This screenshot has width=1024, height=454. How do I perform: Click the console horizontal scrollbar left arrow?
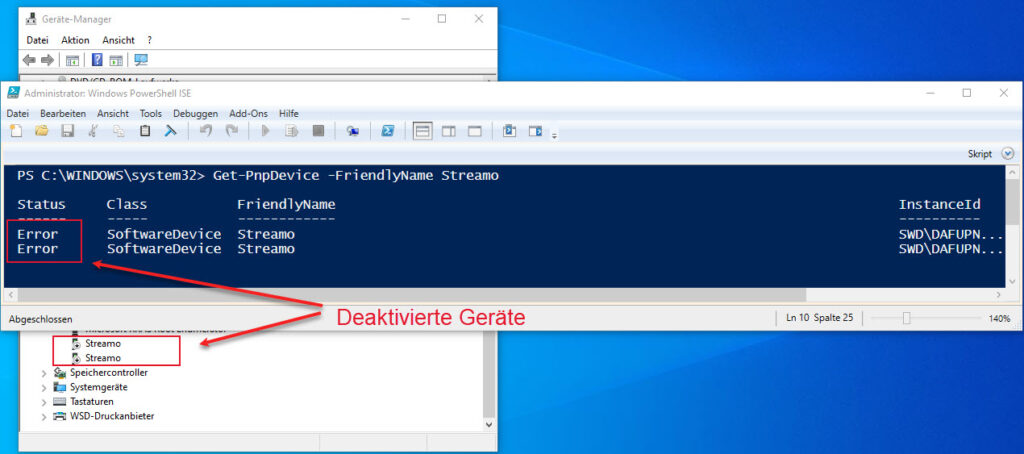[x=10, y=295]
